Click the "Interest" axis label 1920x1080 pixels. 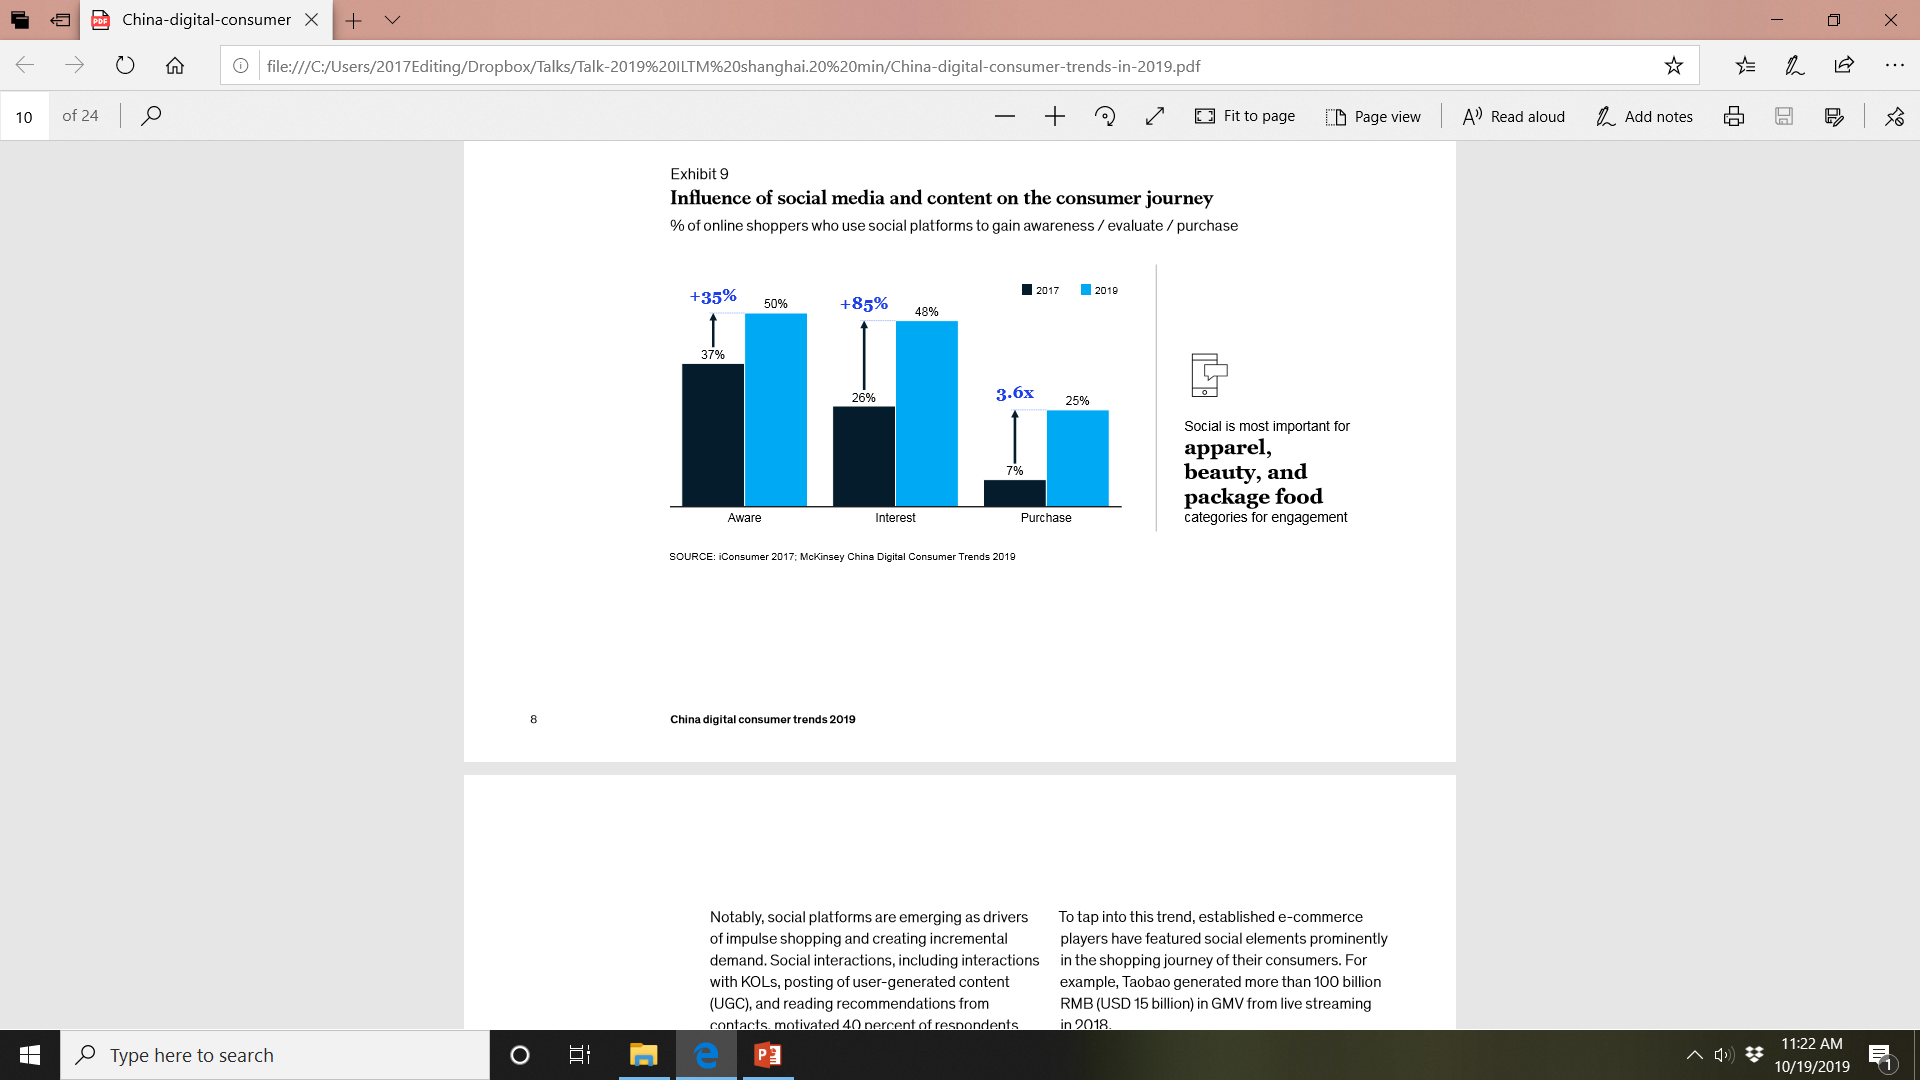(895, 518)
